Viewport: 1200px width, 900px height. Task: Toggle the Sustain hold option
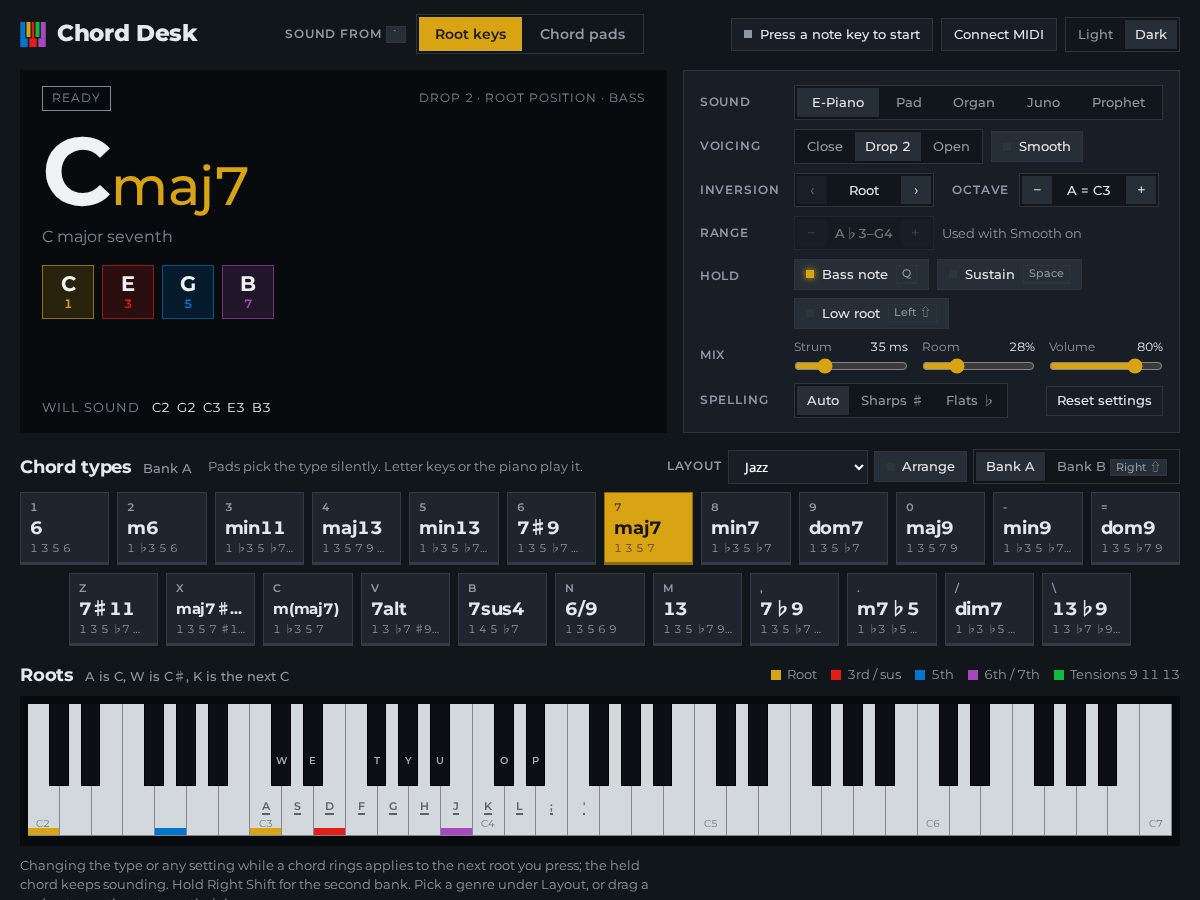coord(1009,274)
